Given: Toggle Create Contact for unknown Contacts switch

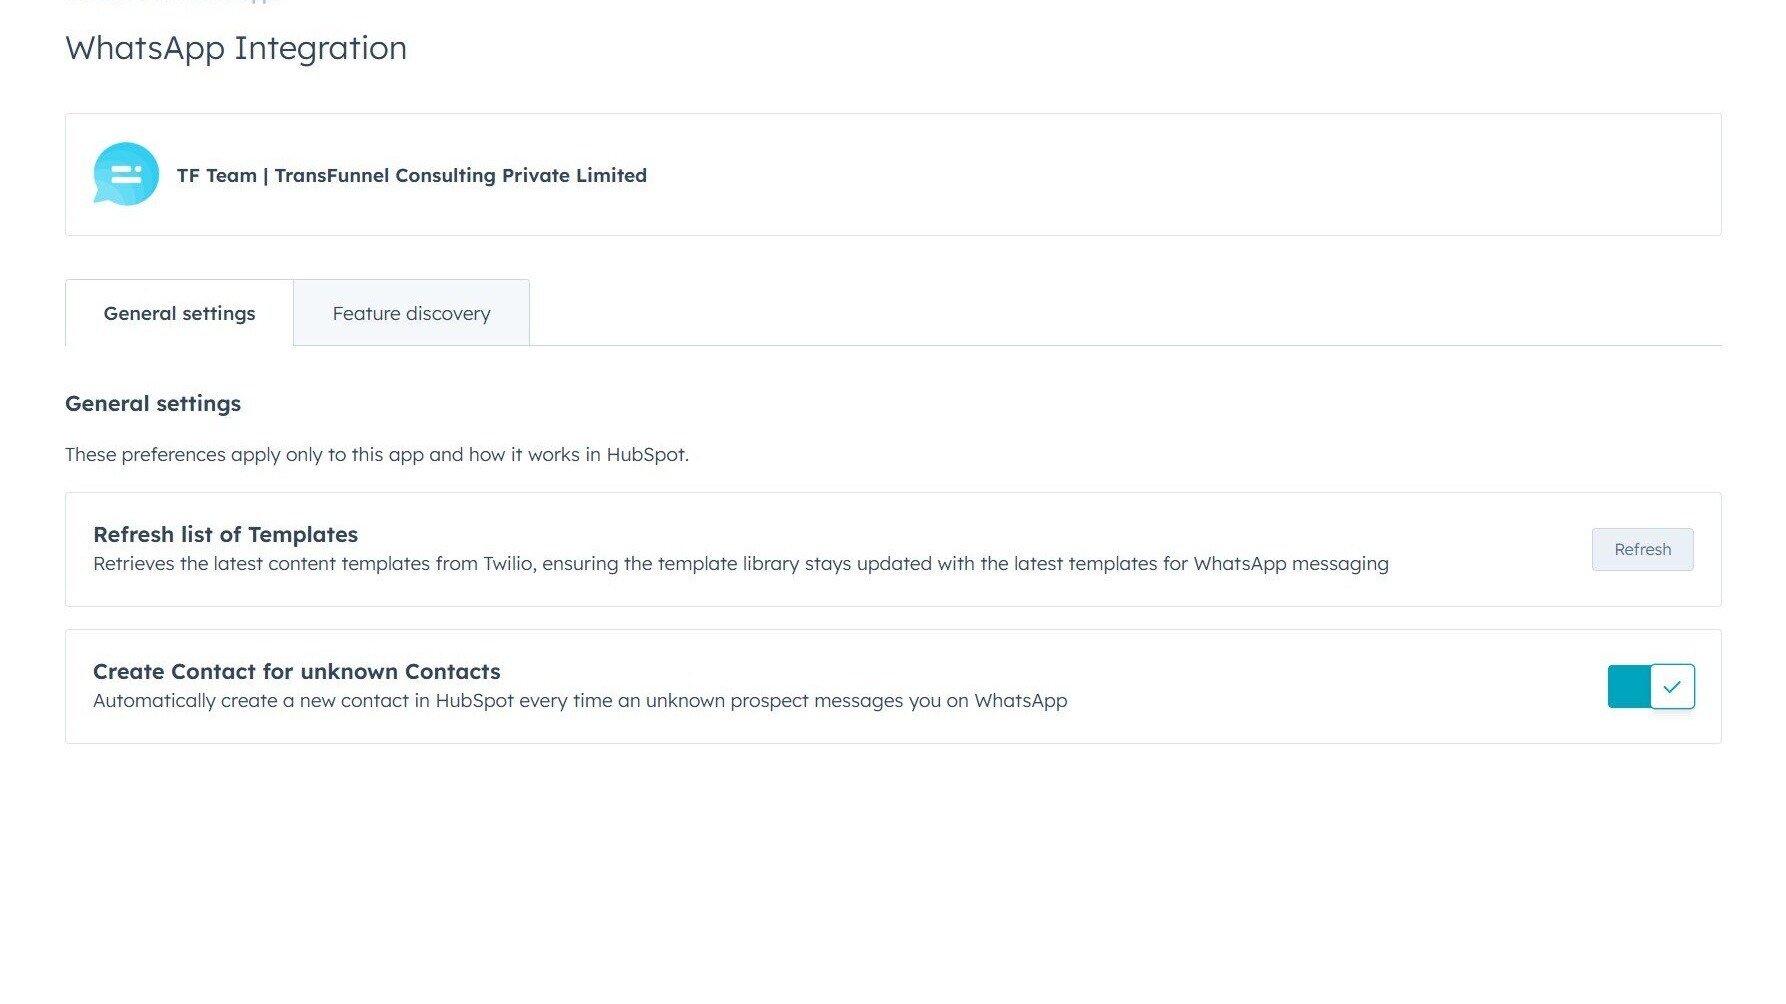Looking at the screenshot, I should (1651, 687).
